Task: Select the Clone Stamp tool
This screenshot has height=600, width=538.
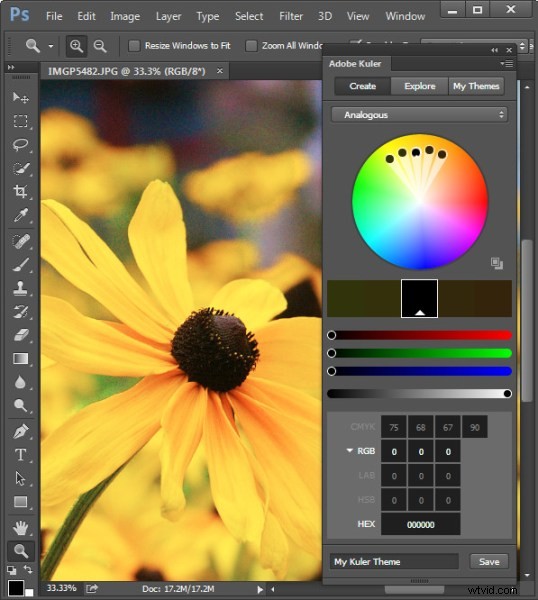Action: (x=20, y=288)
